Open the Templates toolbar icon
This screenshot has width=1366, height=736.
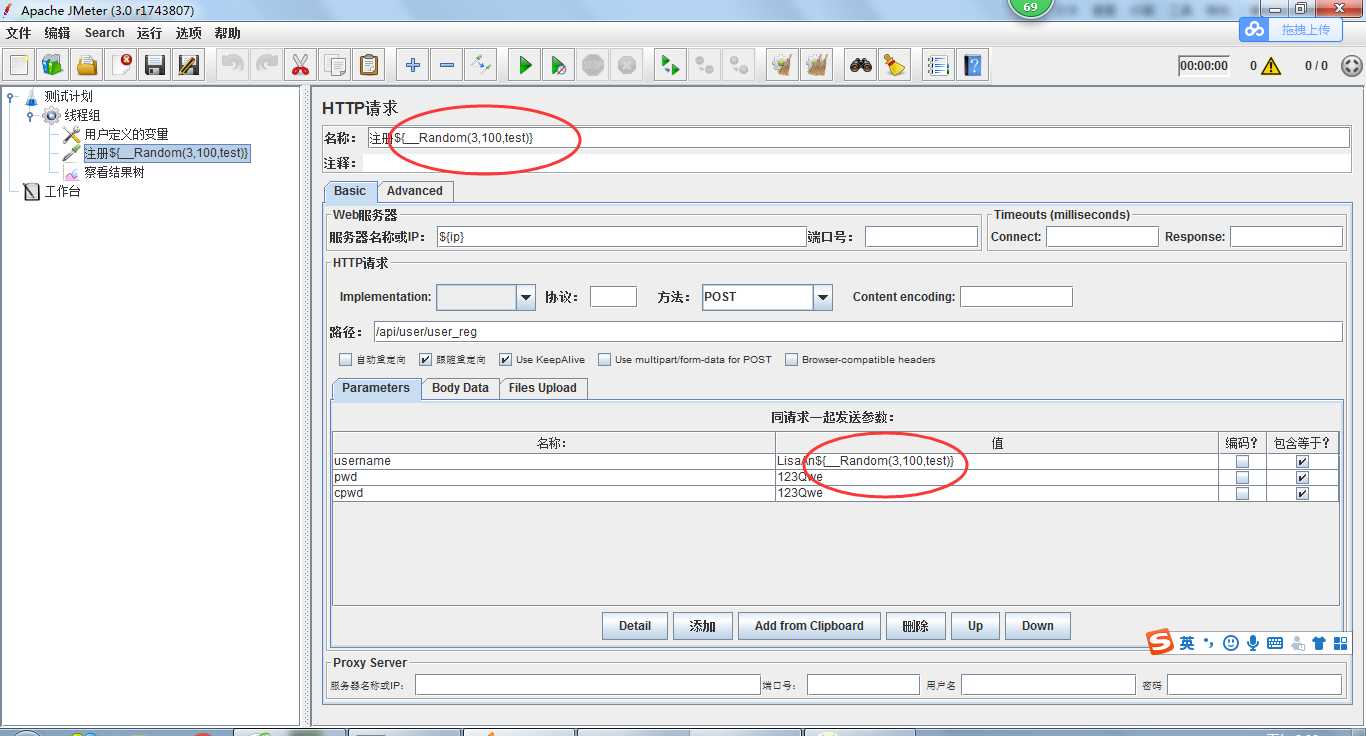point(53,66)
